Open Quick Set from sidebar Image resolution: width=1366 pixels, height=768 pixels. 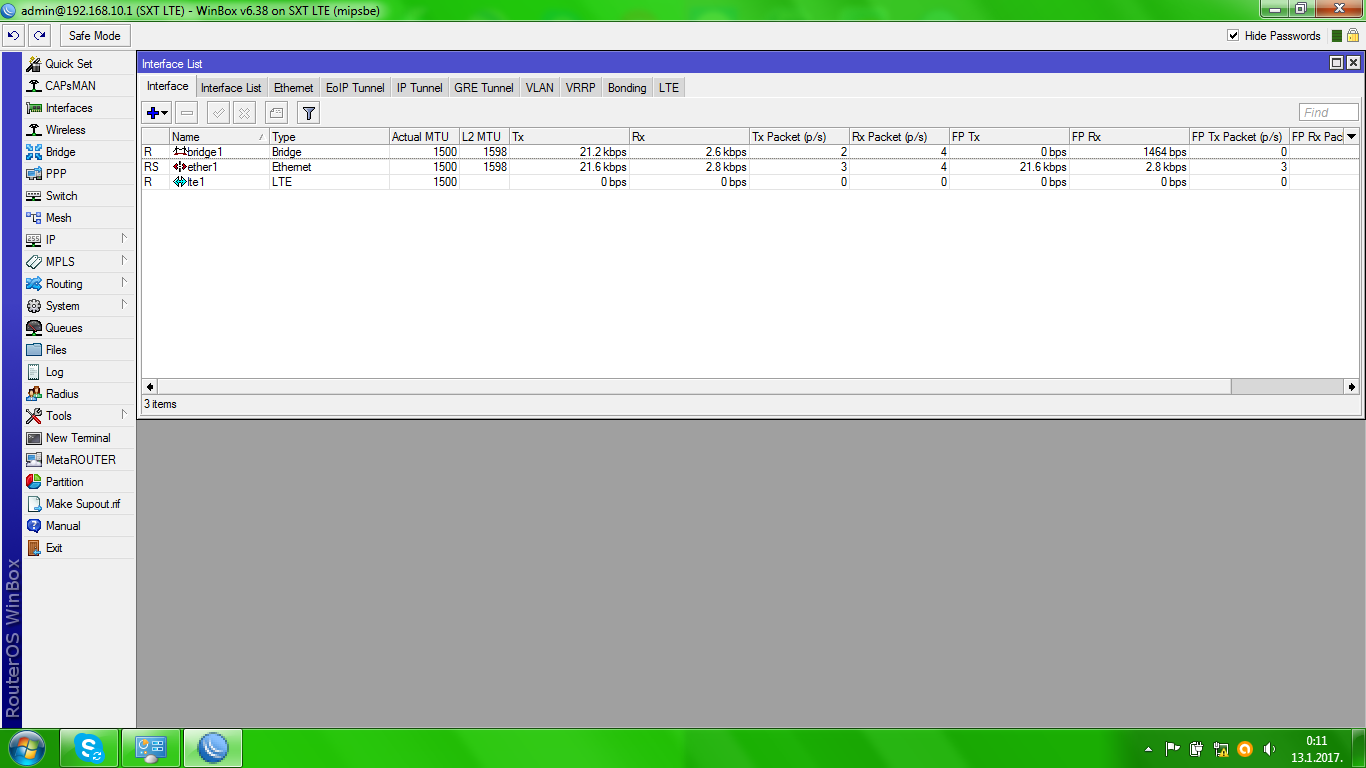[x=68, y=64]
